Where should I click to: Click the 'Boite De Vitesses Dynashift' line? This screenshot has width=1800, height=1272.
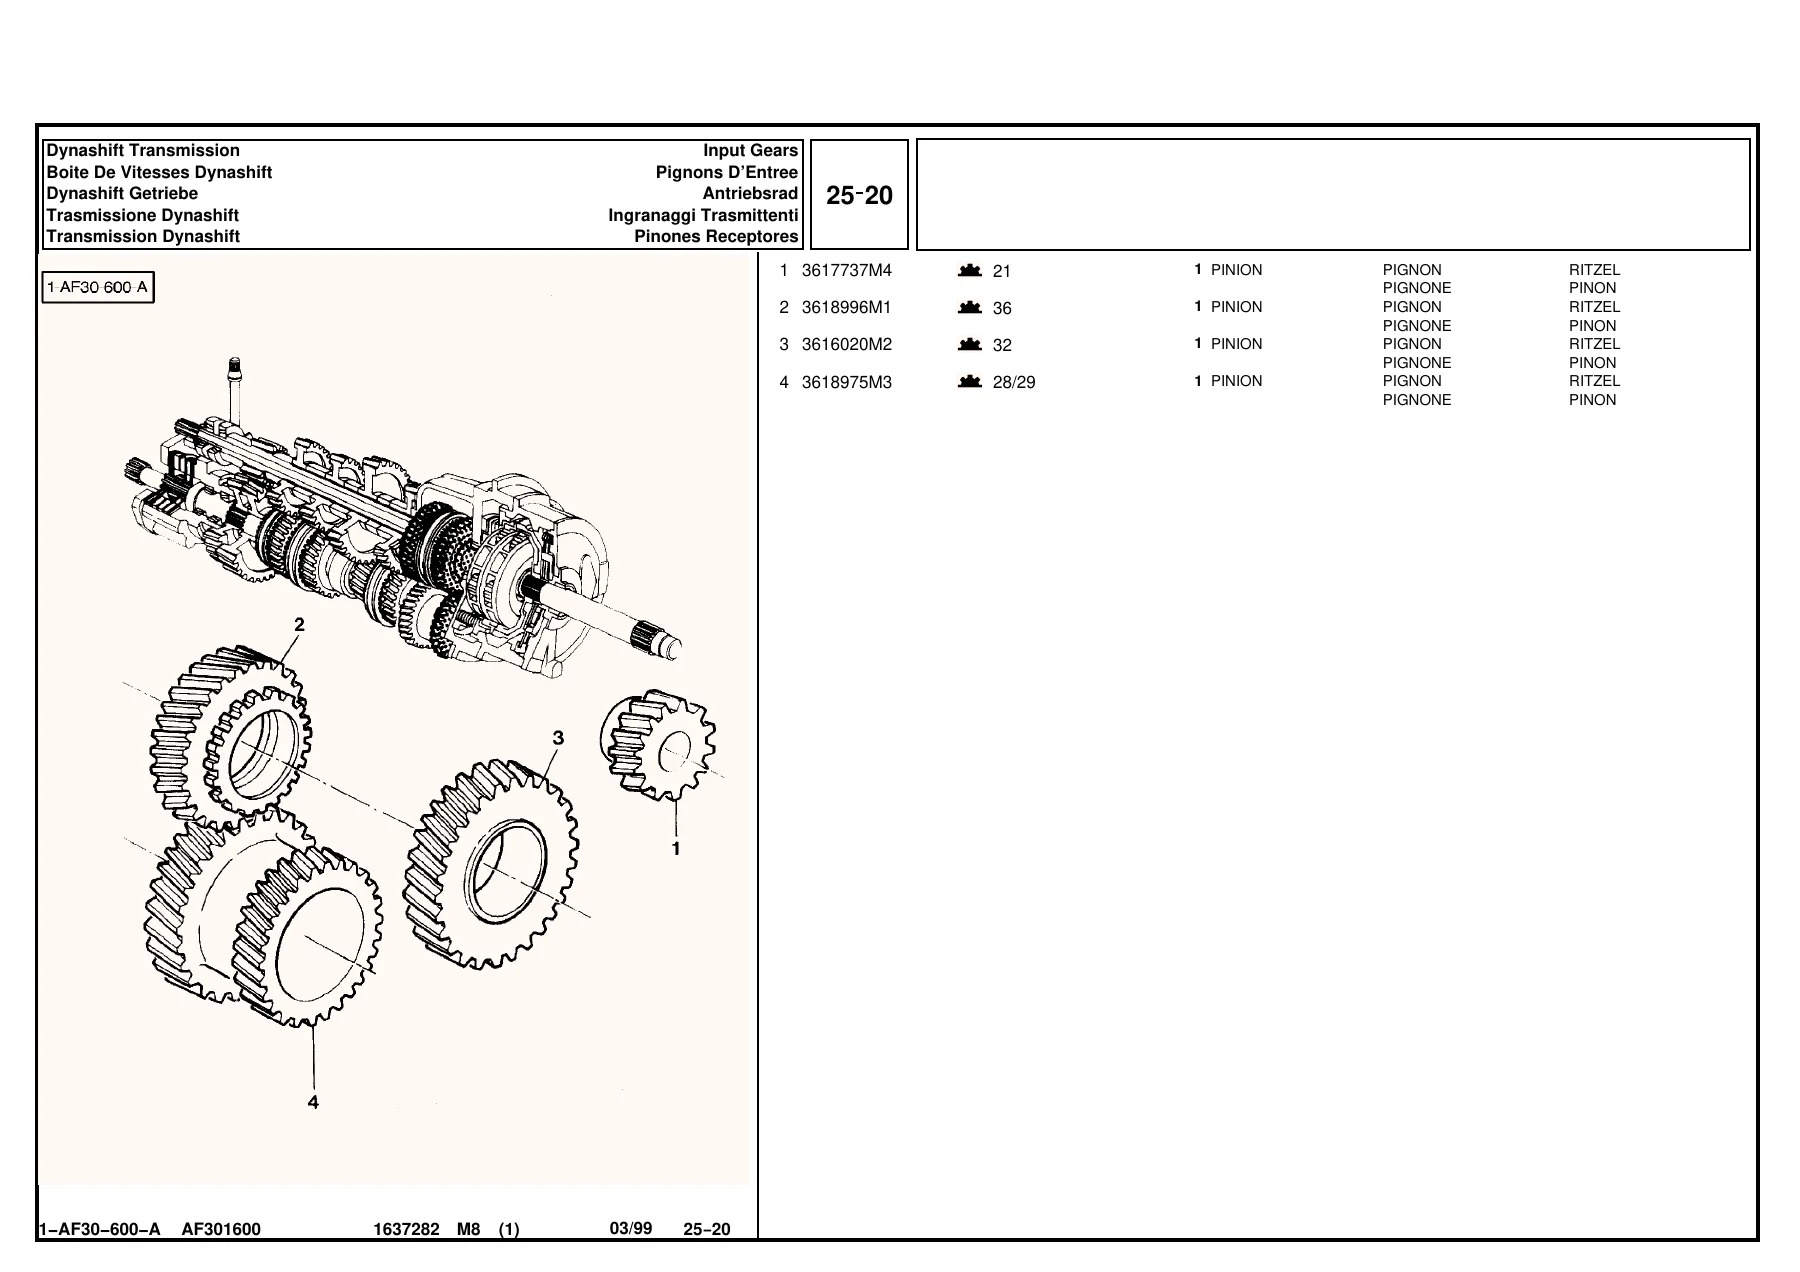(159, 172)
